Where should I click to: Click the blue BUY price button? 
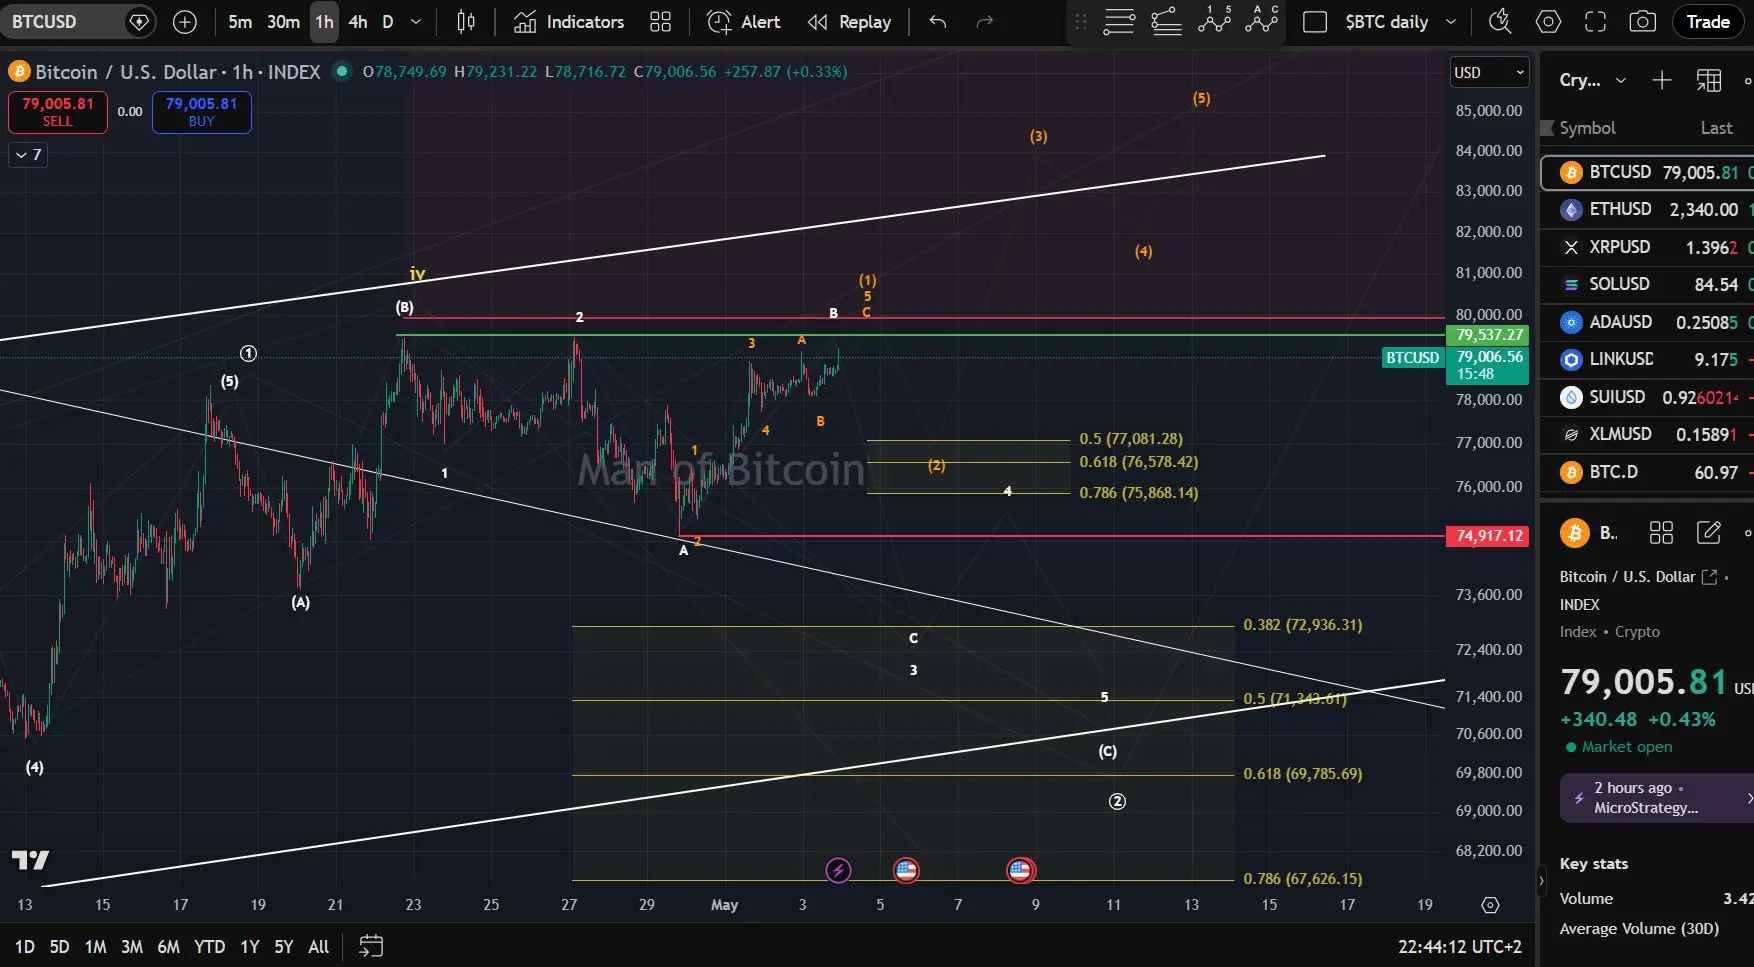(201, 112)
